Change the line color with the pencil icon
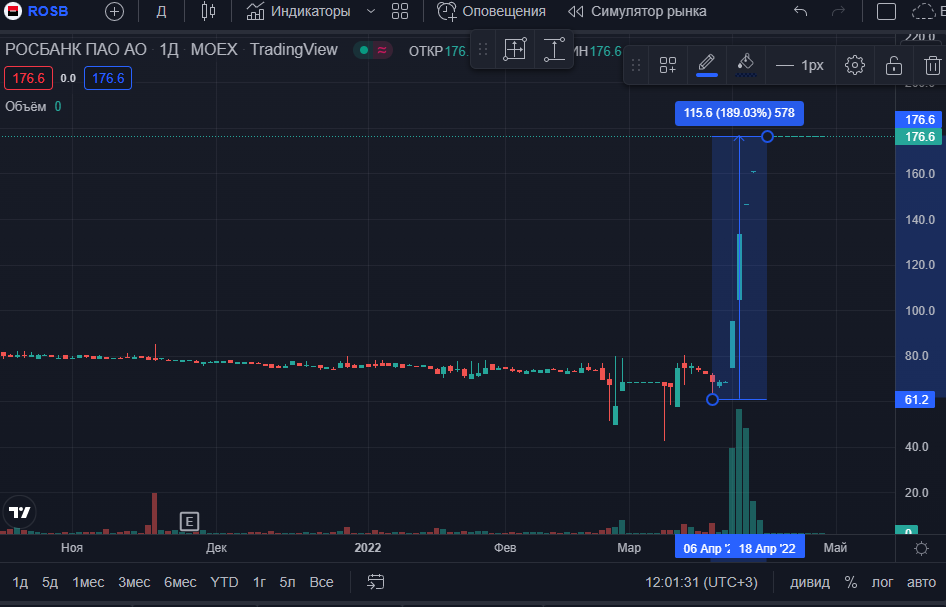This screenshot has height=607, width=946. (x=706, y=65)
